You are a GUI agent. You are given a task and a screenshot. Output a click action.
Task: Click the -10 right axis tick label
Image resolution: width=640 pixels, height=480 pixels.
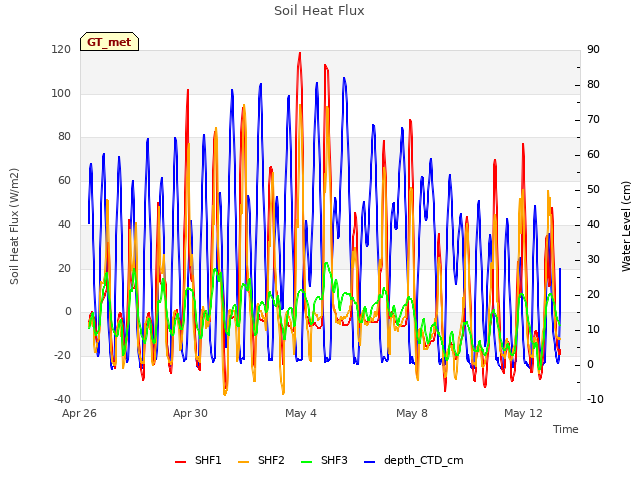595,399
